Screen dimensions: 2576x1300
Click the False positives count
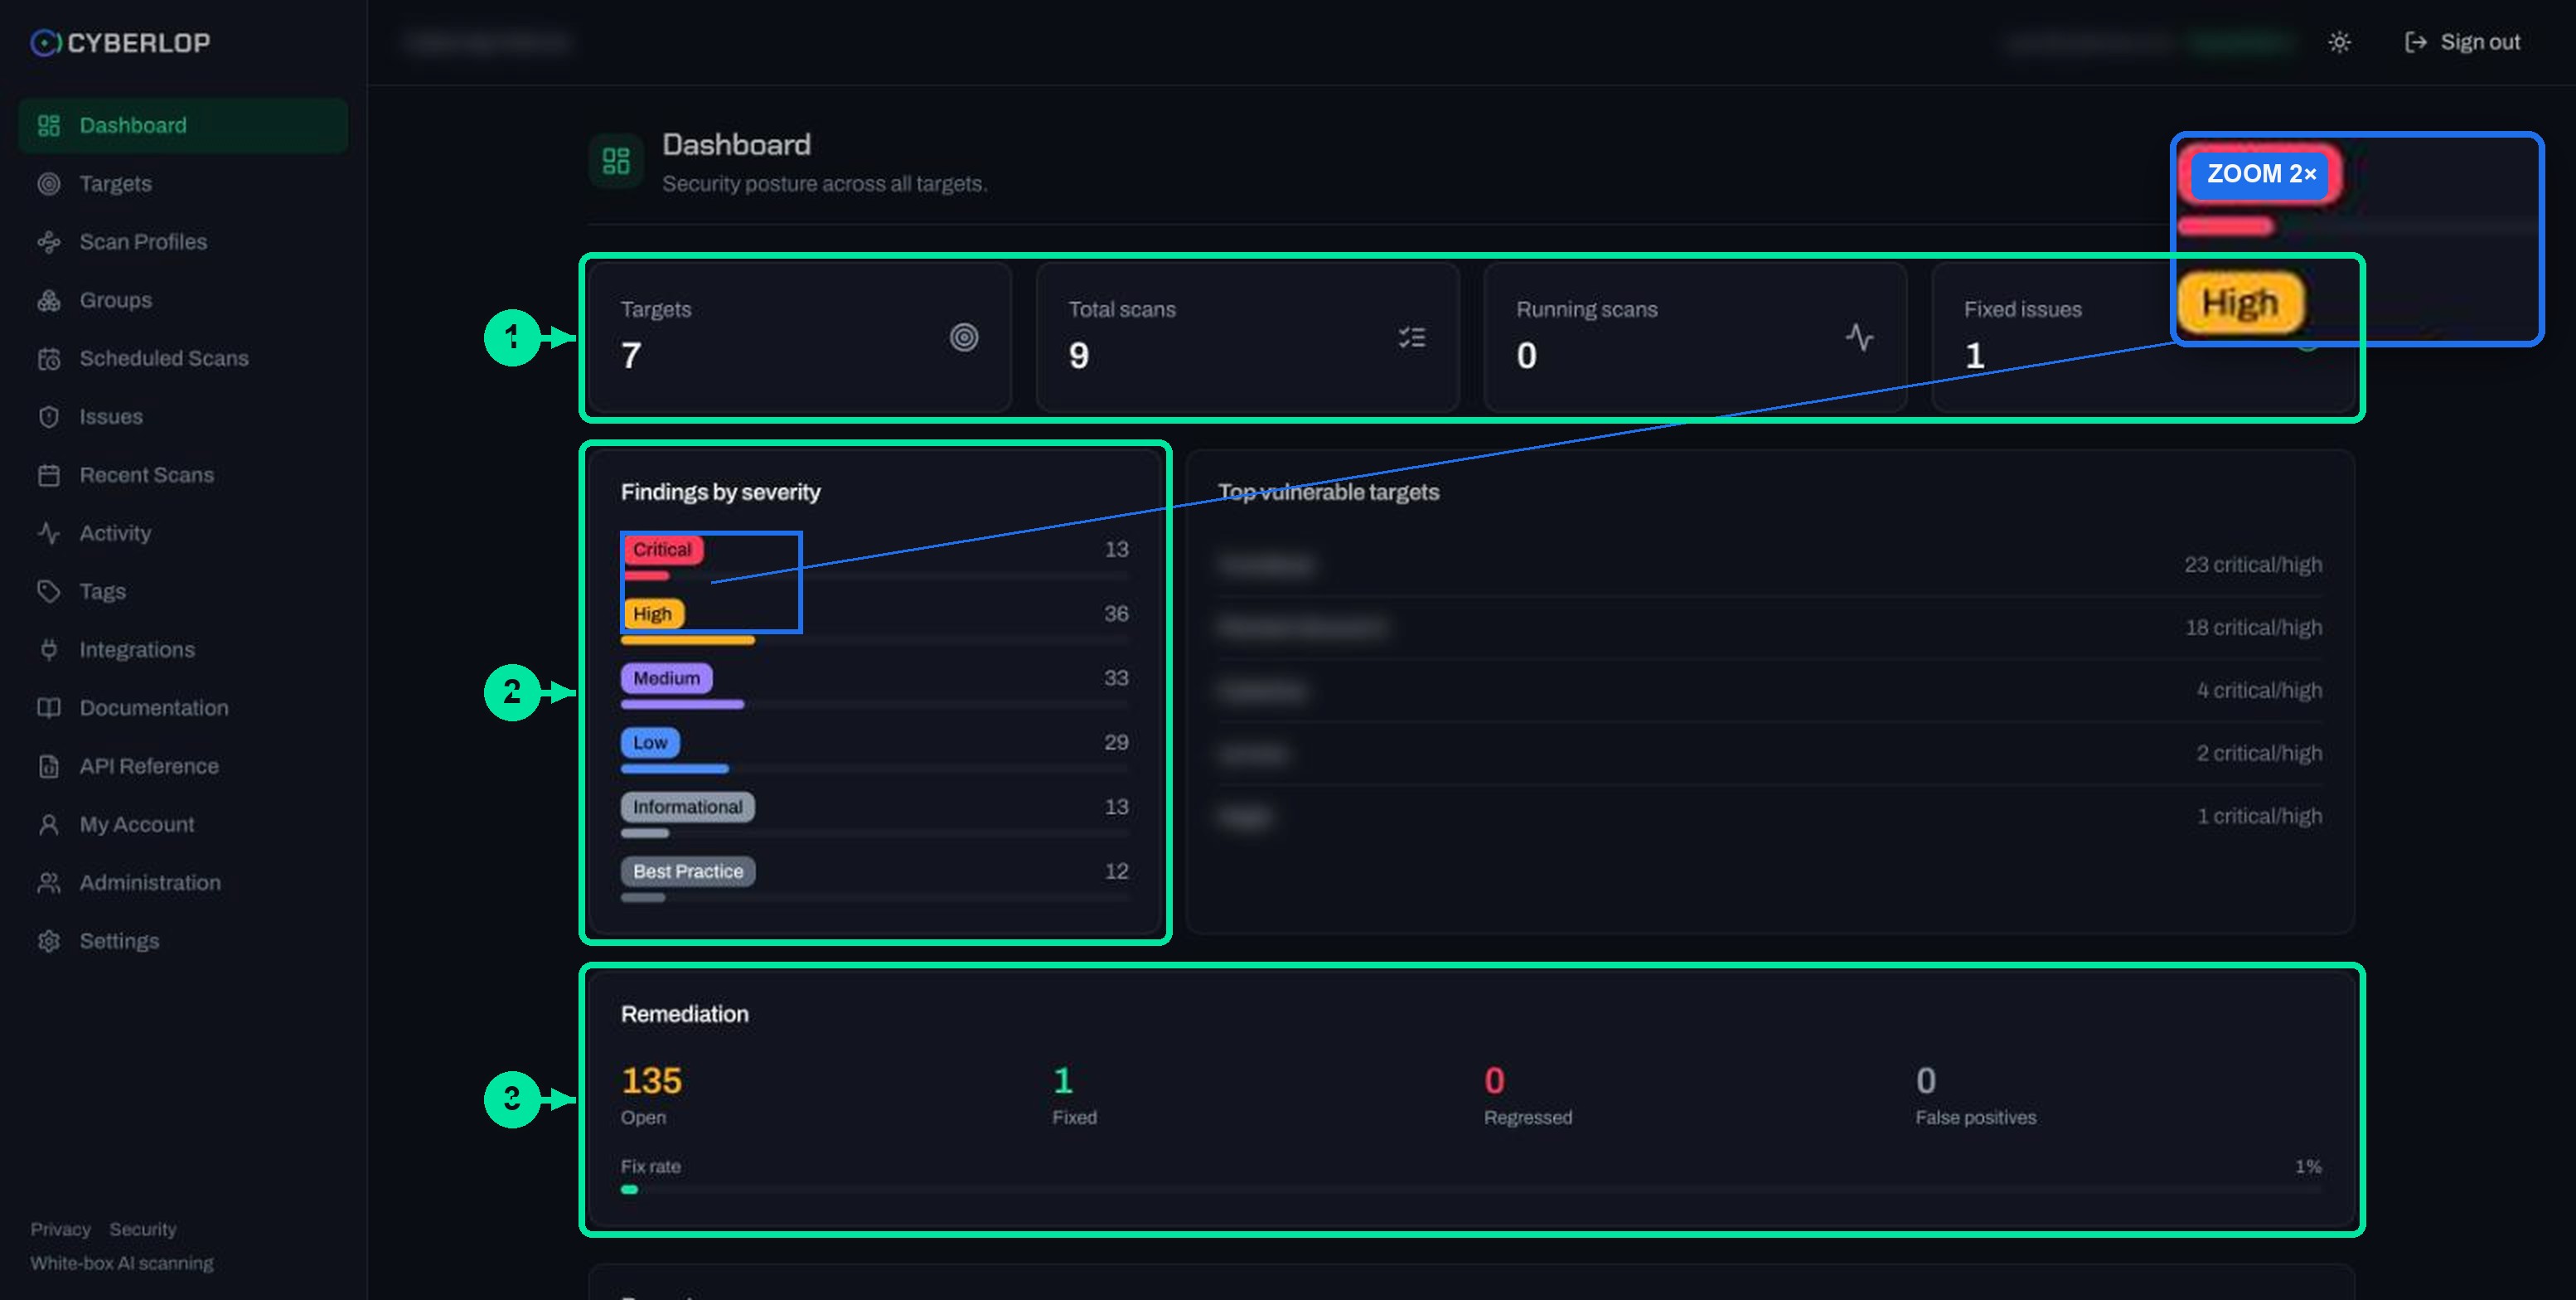tap(1926, 1081)
